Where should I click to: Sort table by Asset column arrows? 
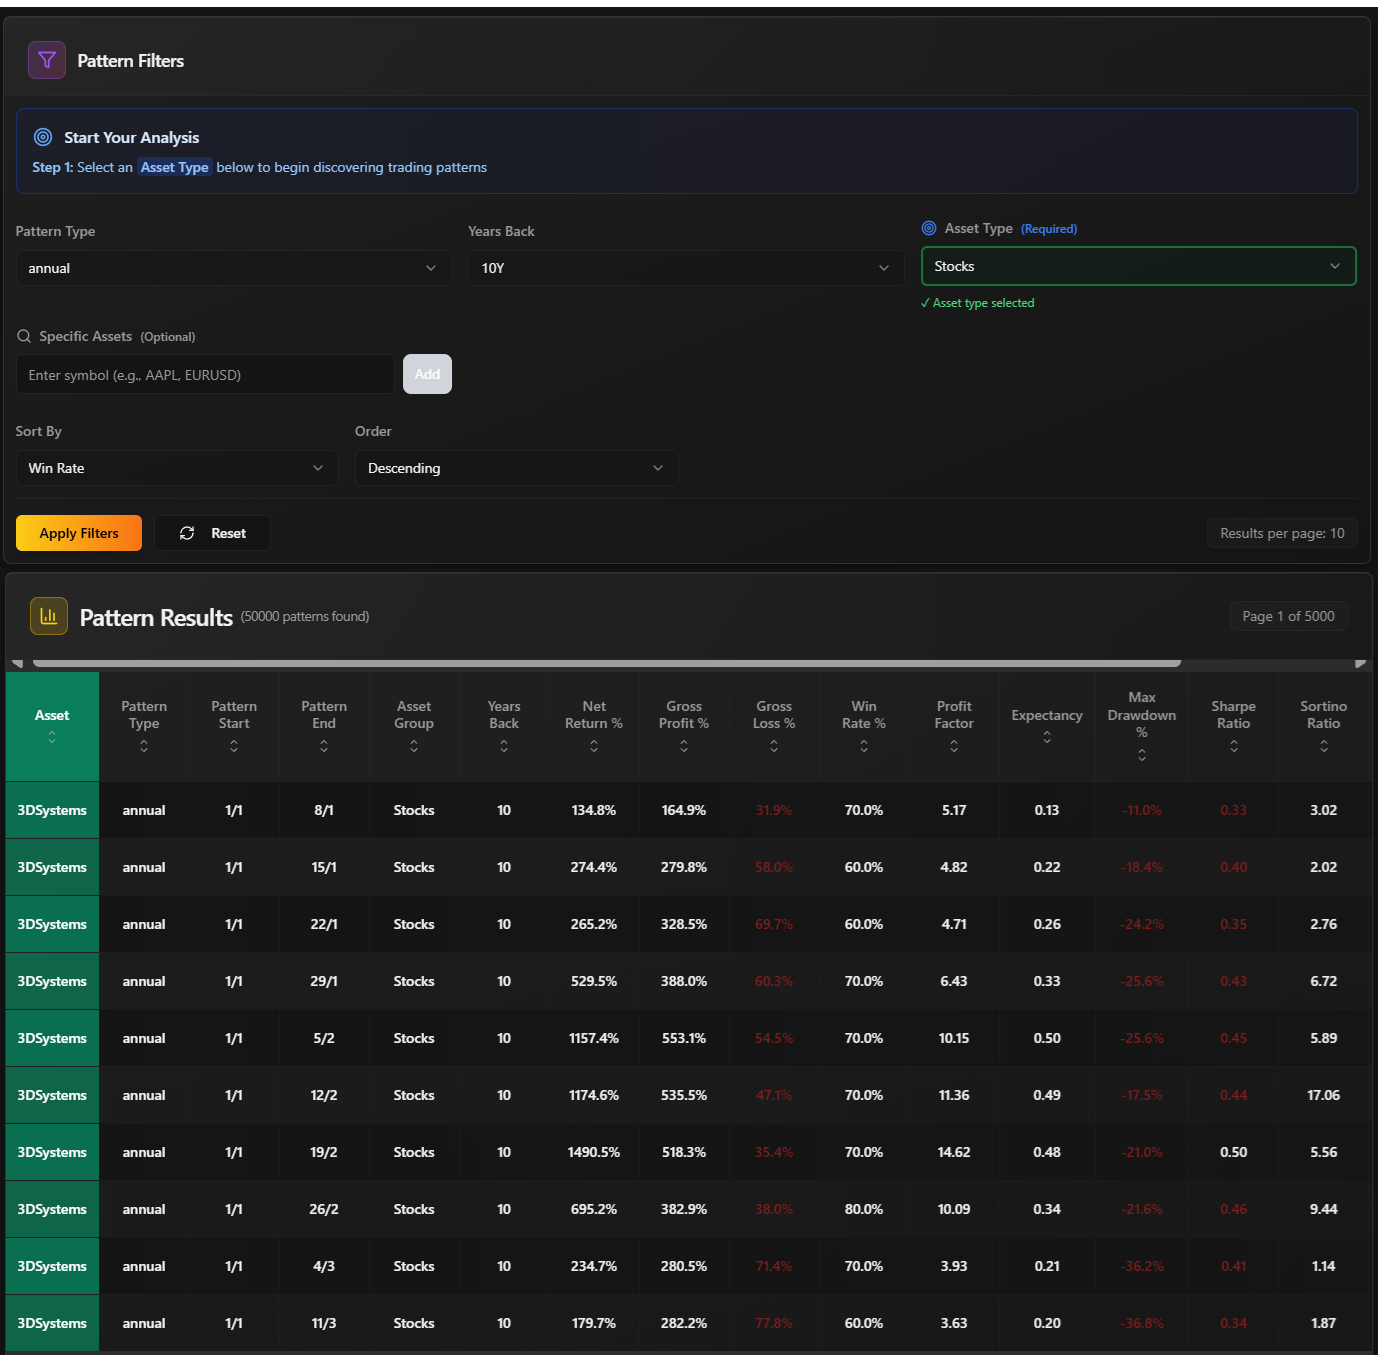(x=52, y=737)
